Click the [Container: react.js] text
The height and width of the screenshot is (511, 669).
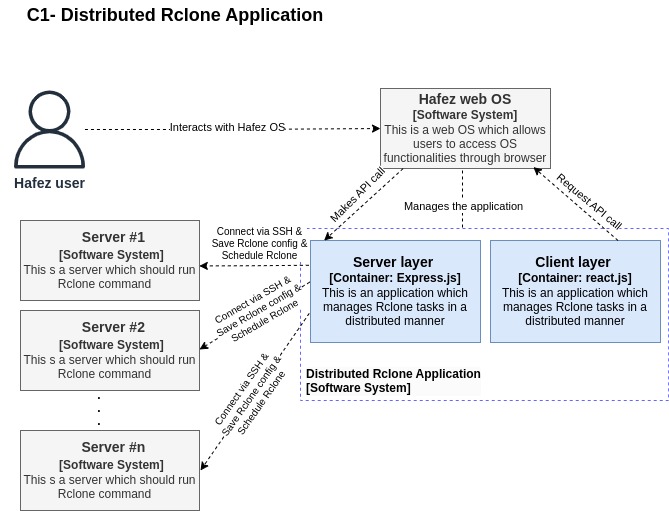[x=575, y=278]
